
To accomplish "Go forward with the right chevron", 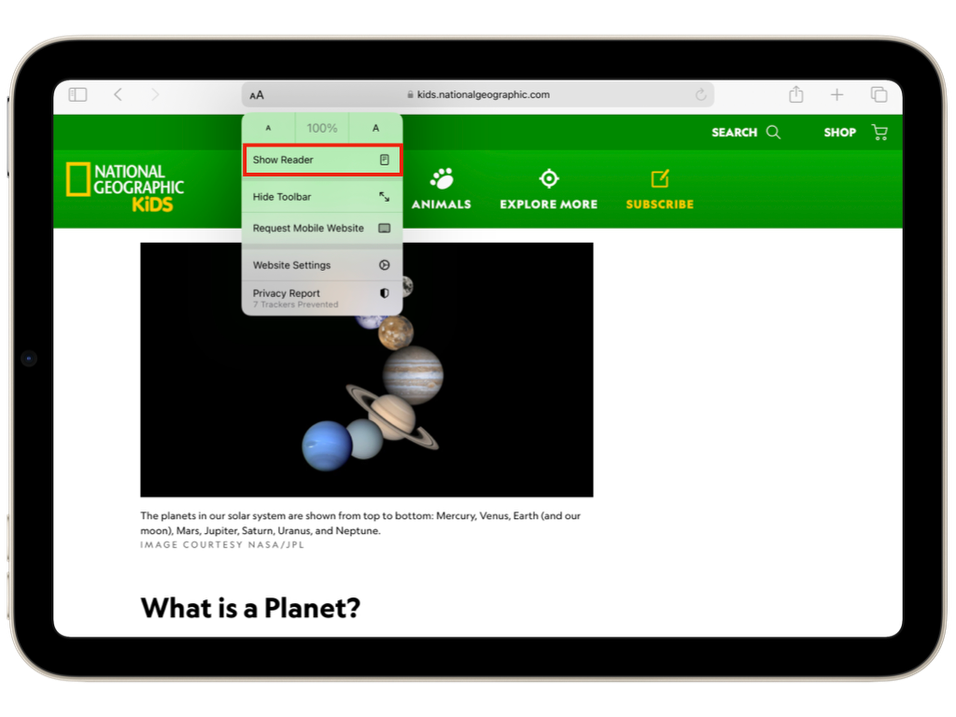I will pyautogui.click(x=155, y=95).
